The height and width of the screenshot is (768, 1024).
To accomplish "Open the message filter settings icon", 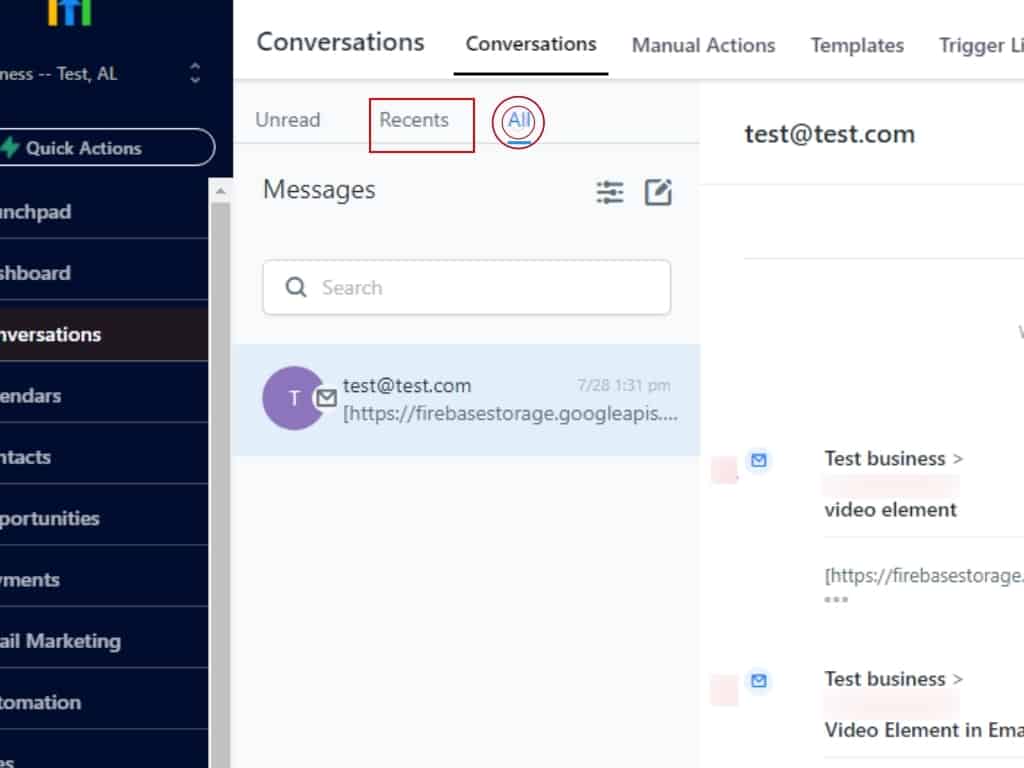I will point(610,192).
